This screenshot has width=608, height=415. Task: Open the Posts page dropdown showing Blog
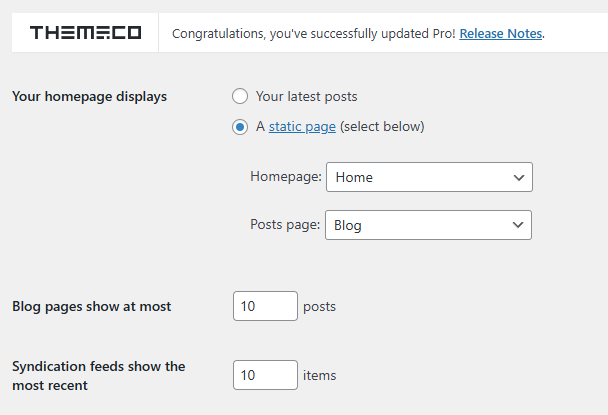point(420,225)
